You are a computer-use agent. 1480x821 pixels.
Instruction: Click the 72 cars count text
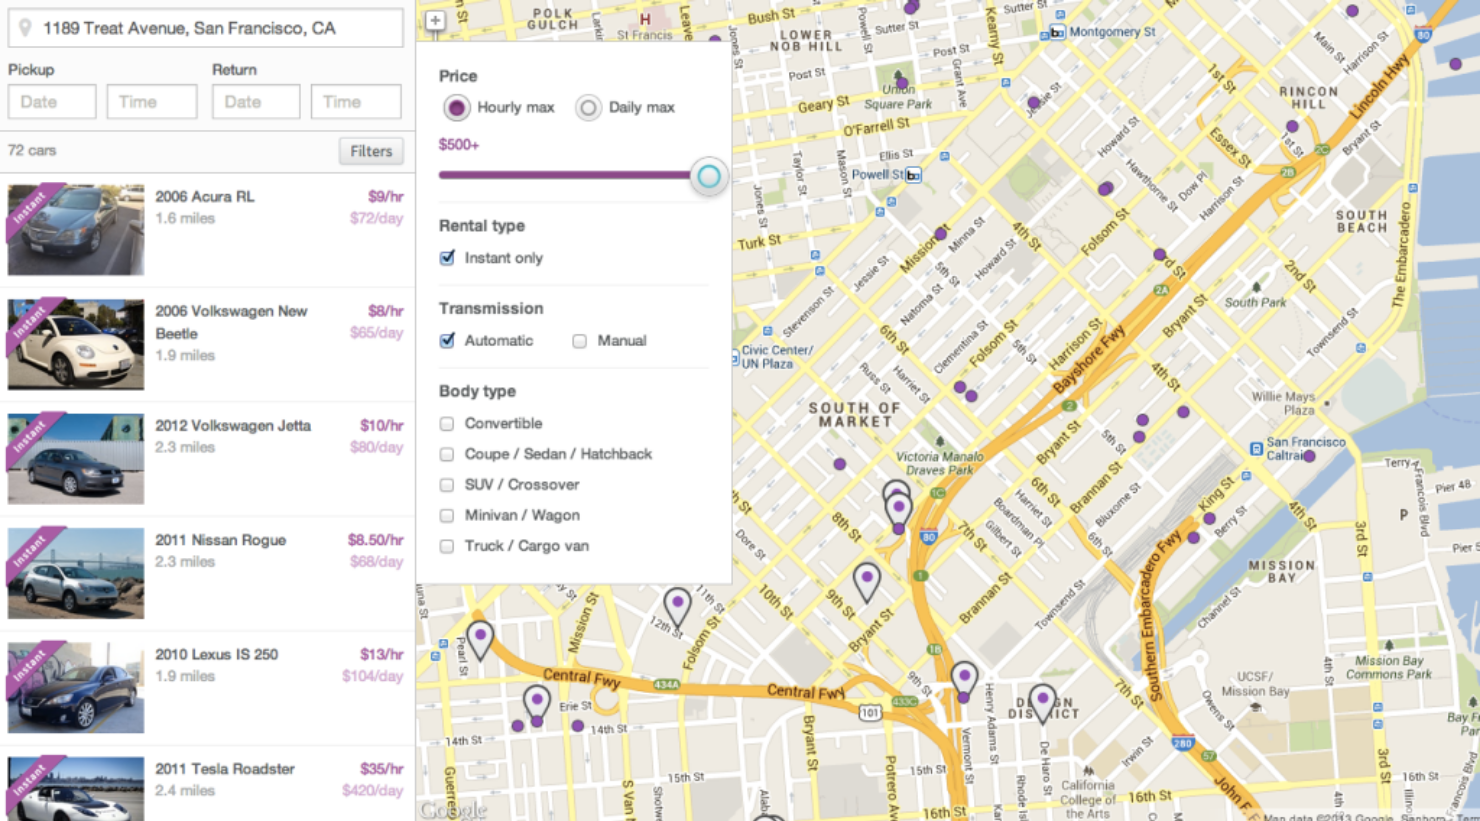32,151
